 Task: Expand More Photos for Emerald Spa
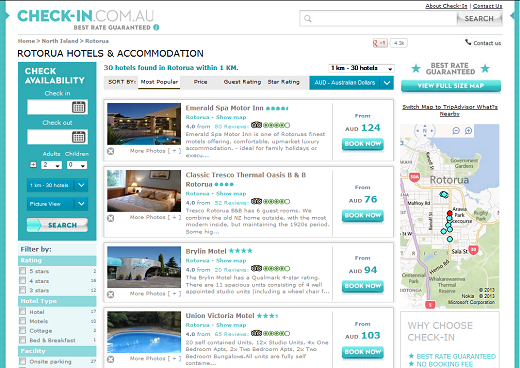coord(155,151)
